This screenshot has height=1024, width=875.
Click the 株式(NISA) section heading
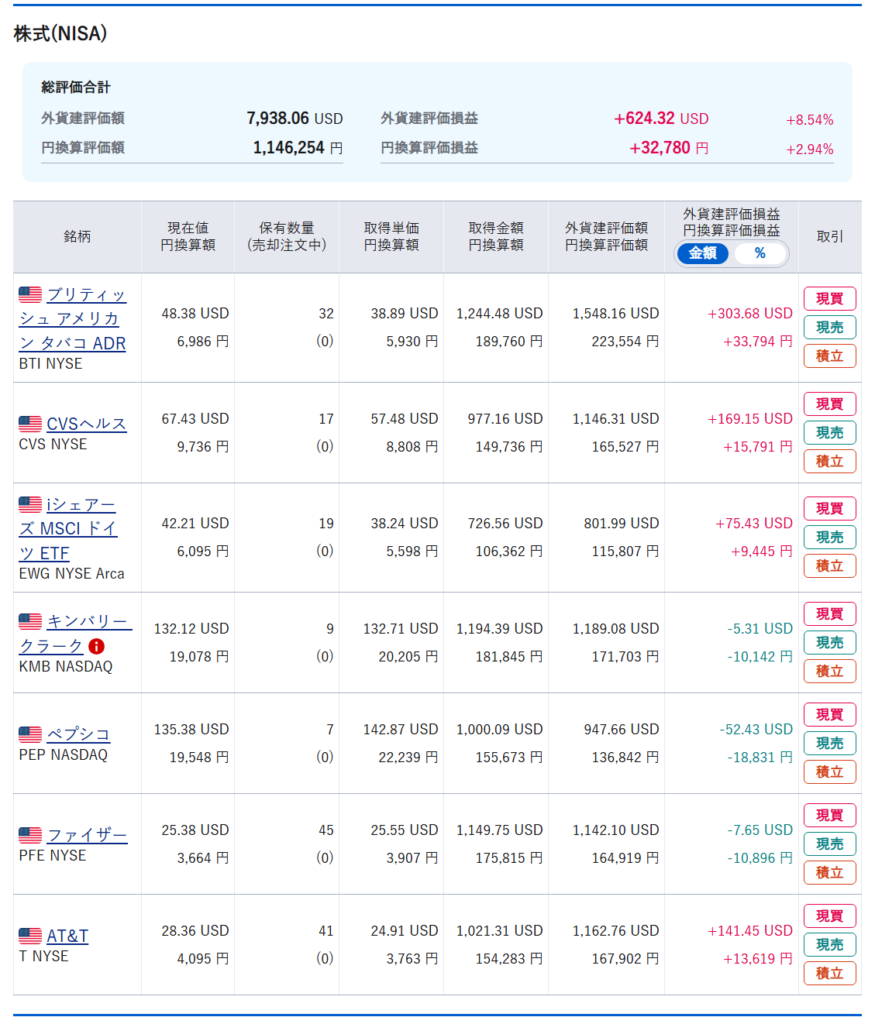pos(60,33)
